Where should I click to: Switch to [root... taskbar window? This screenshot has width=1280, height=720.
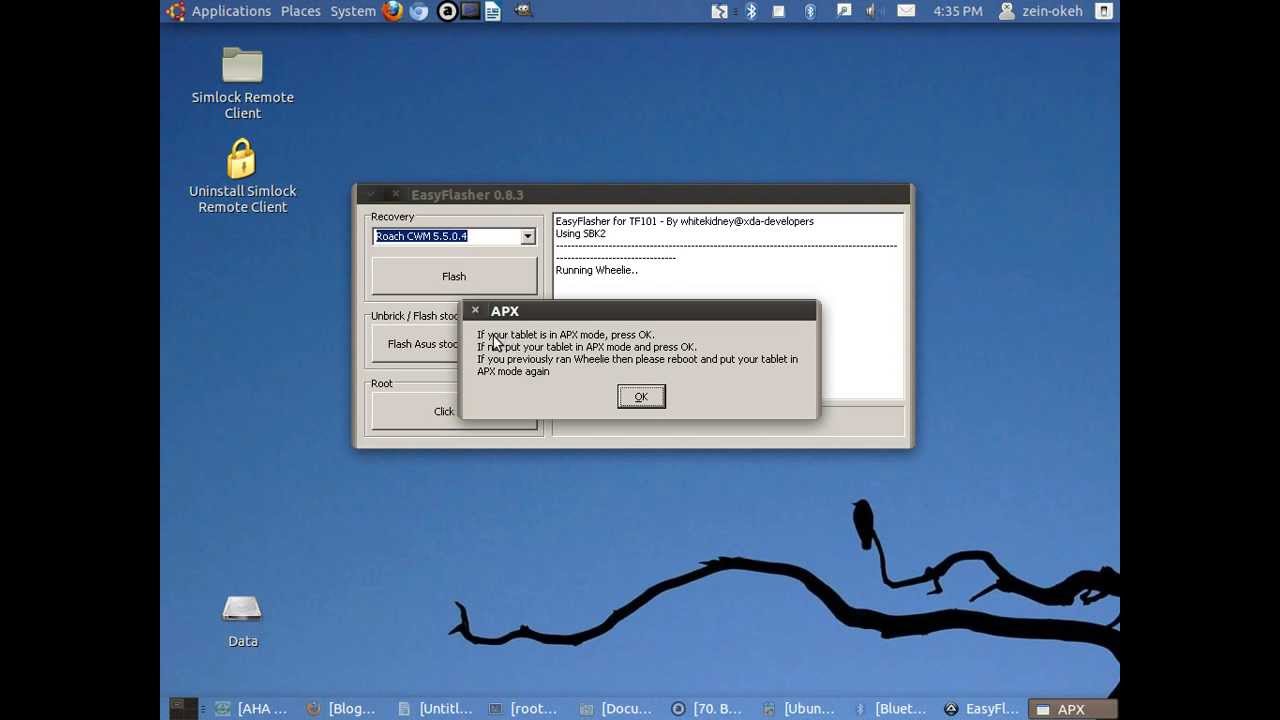(523, 708)
